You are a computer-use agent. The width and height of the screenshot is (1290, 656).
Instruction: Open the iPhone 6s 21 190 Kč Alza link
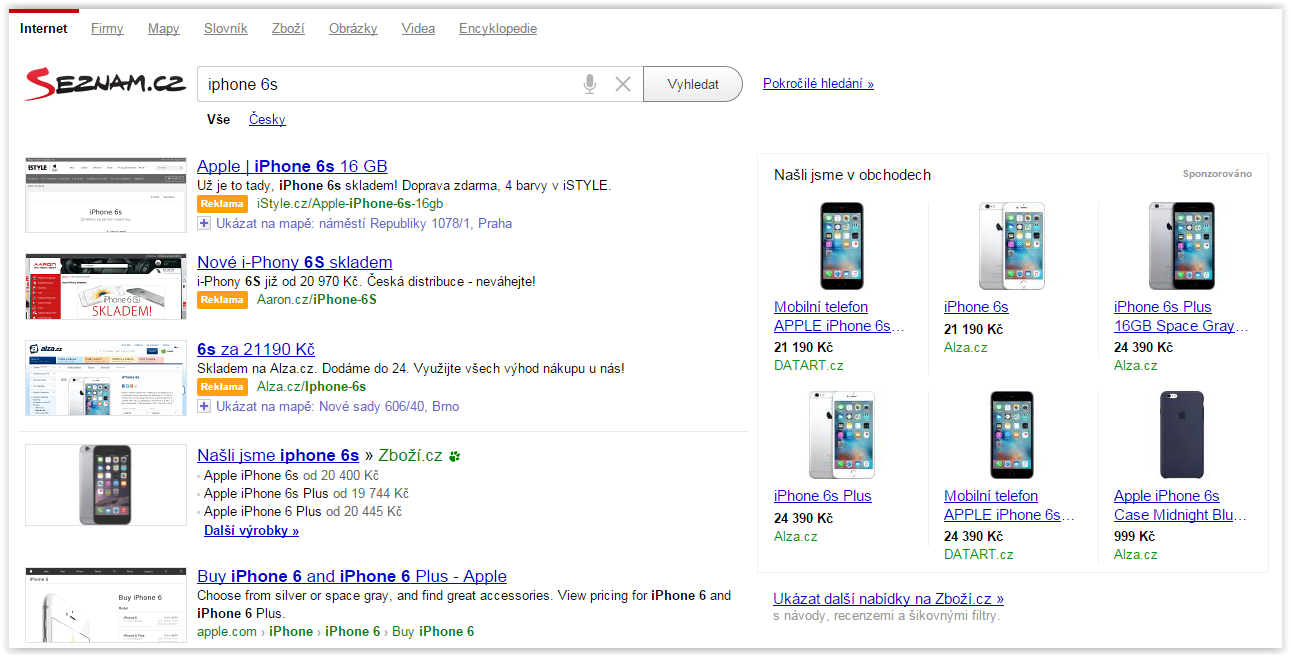click(x=976, y=307)
